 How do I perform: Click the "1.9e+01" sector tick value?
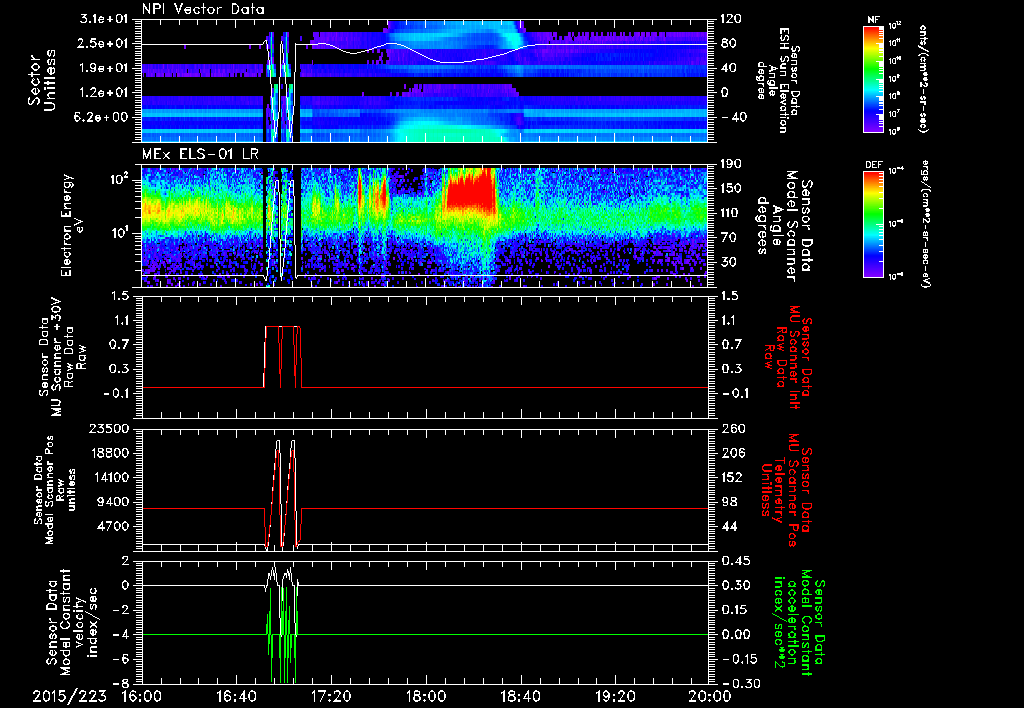[x=103, y=69]
